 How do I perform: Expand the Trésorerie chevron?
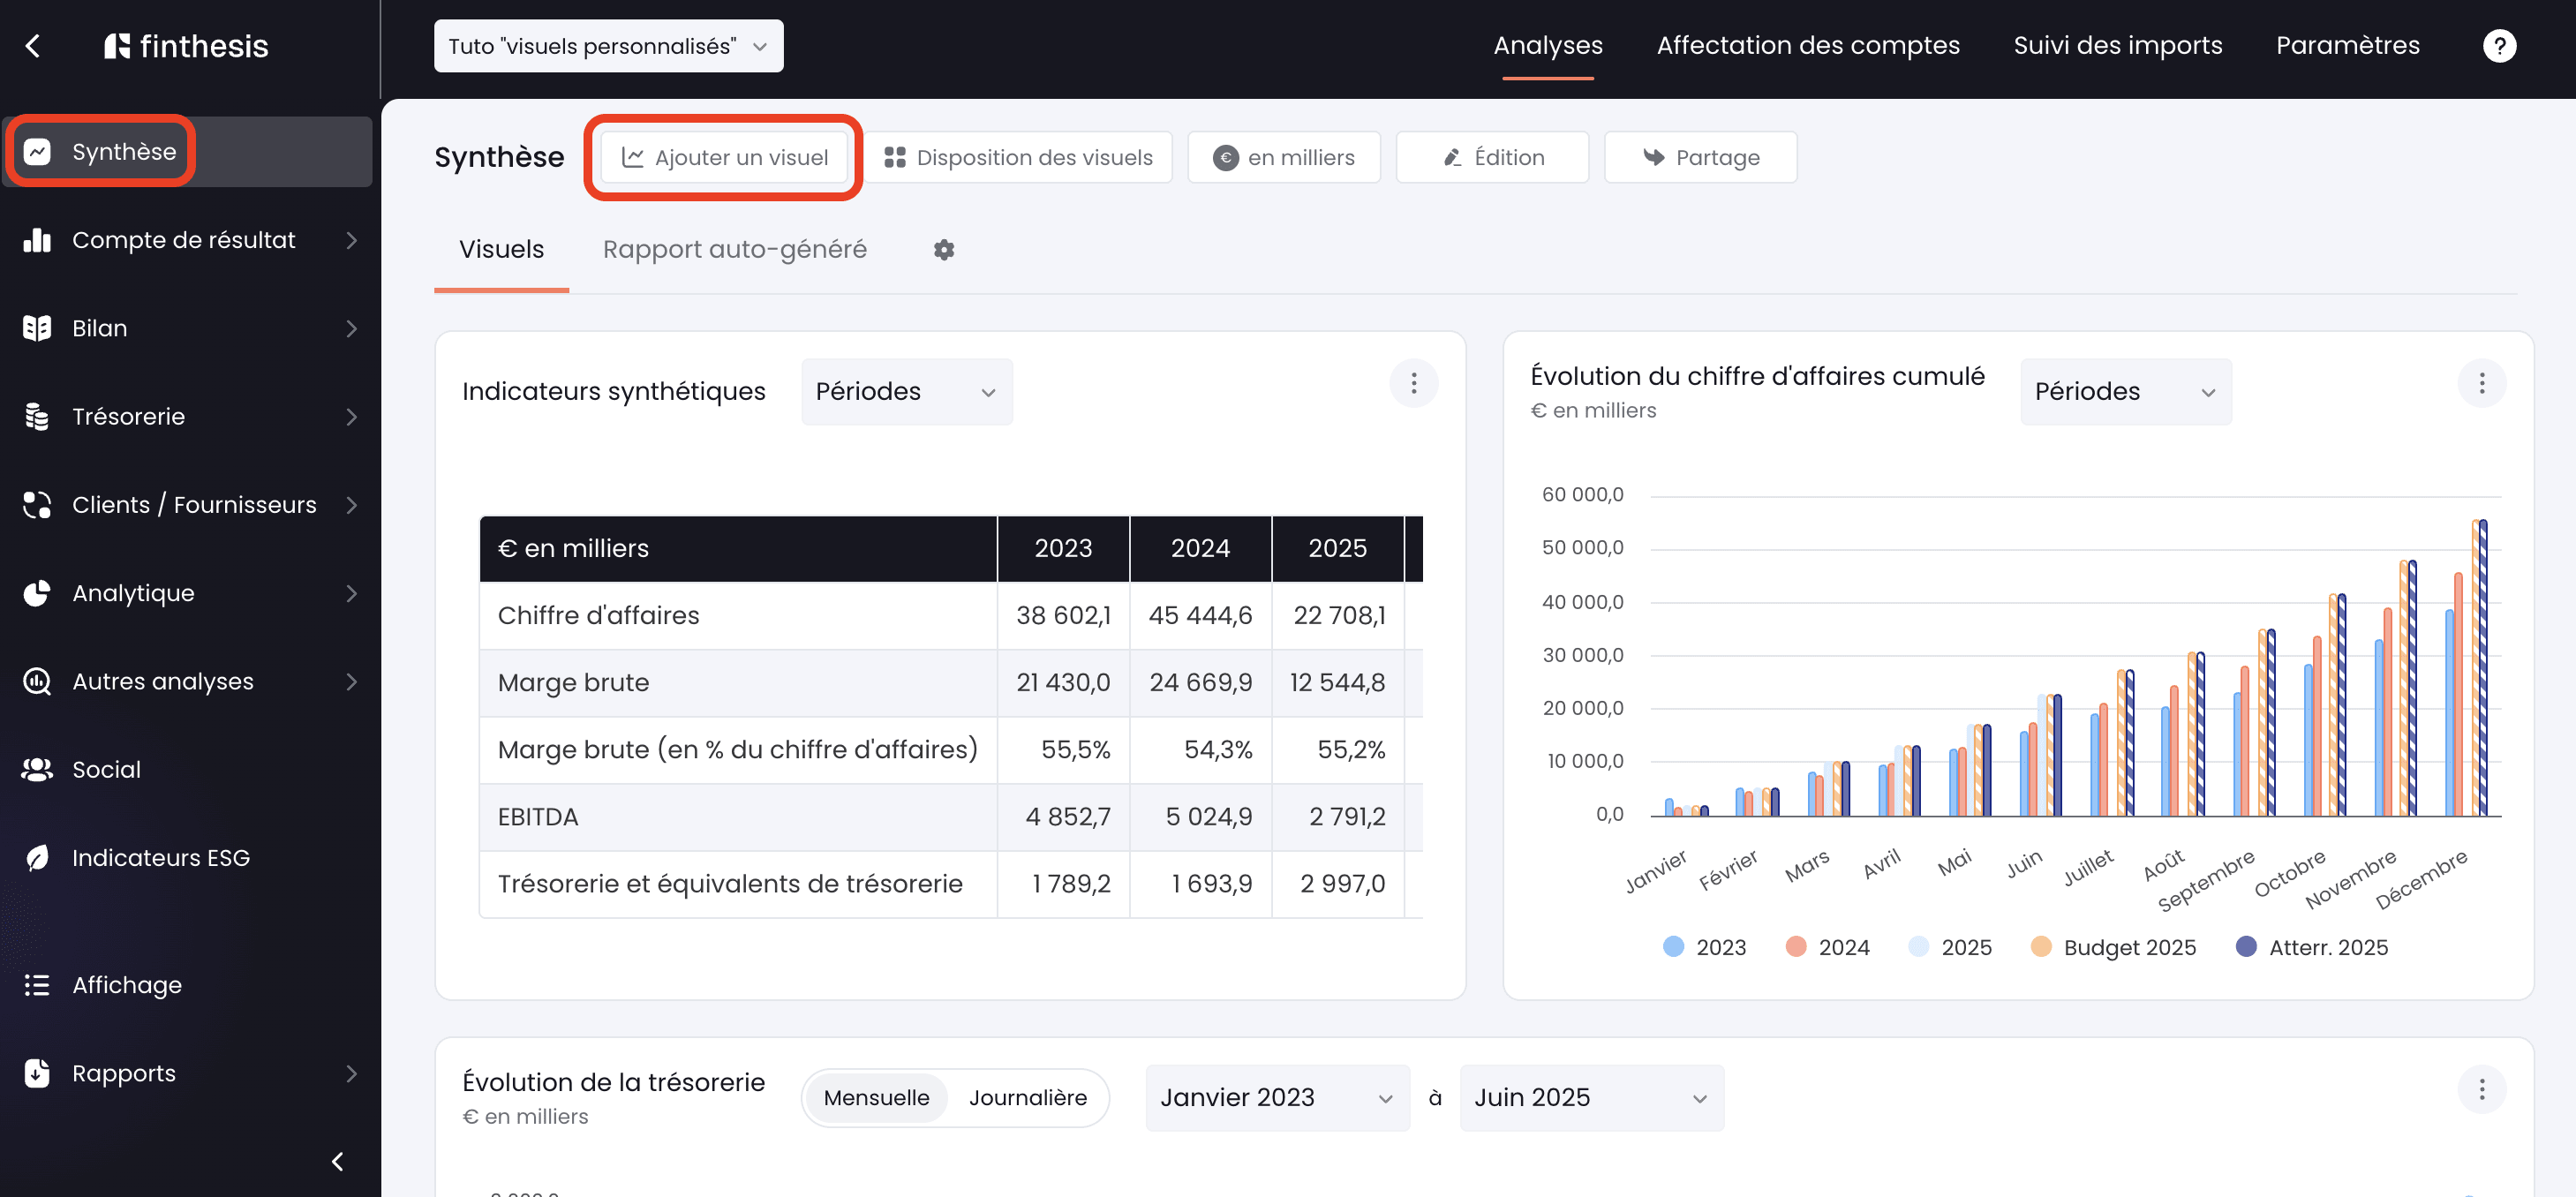coord(351,417)
